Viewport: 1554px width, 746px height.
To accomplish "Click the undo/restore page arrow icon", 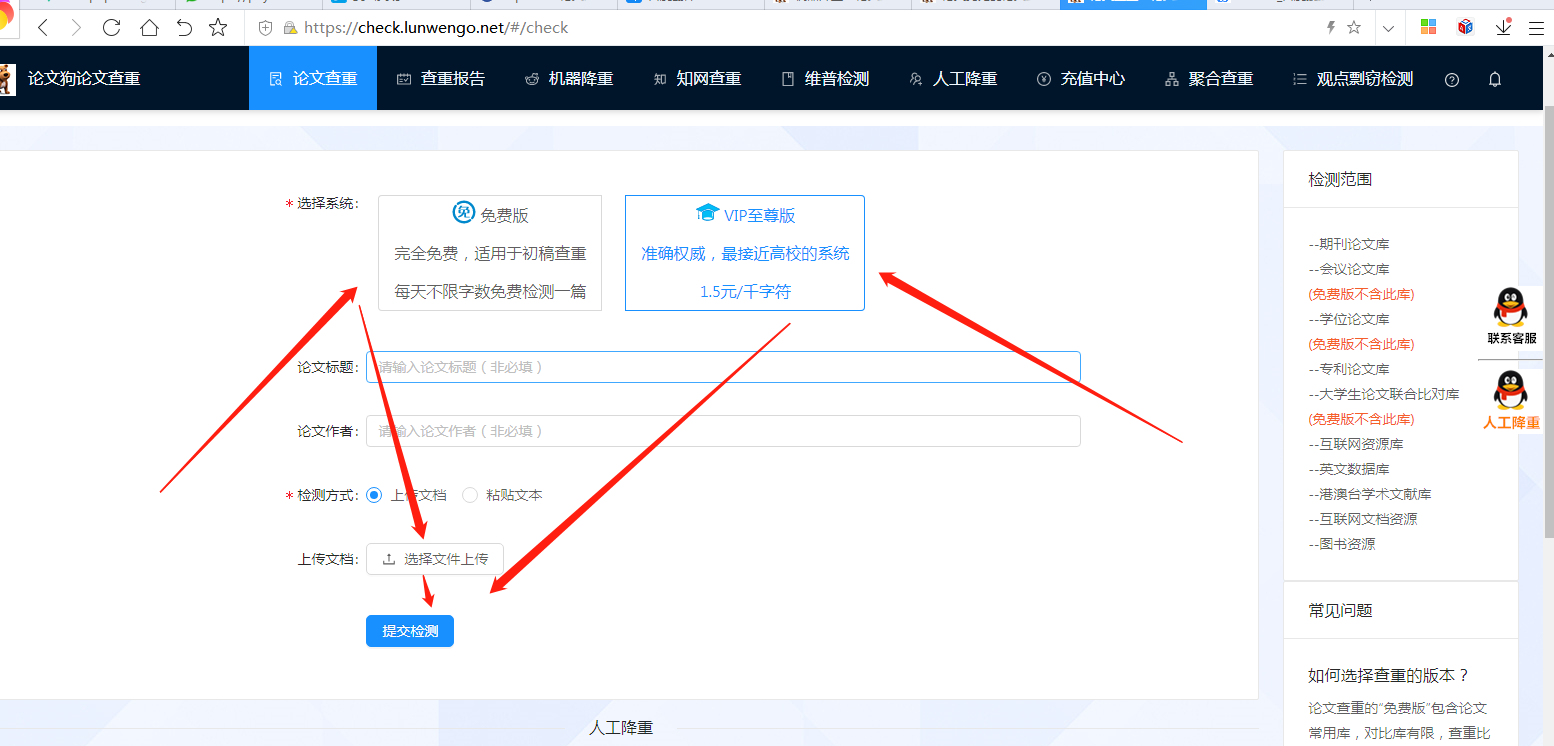I will tap(184, 28).
